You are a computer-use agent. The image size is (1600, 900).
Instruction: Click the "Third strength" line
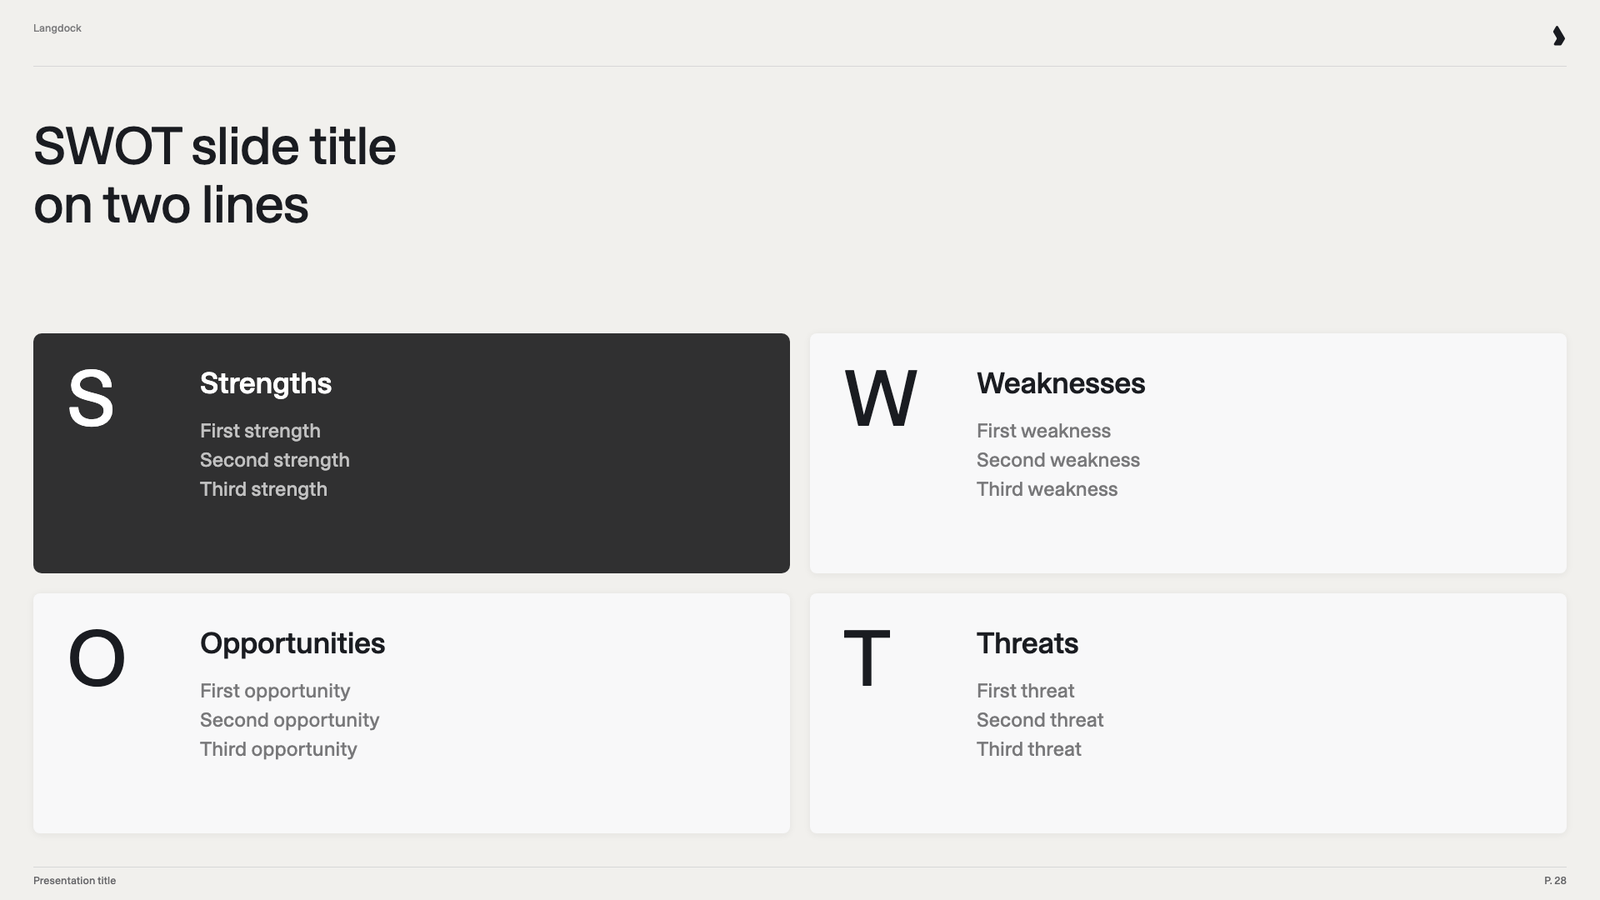[x=264, y=489]
